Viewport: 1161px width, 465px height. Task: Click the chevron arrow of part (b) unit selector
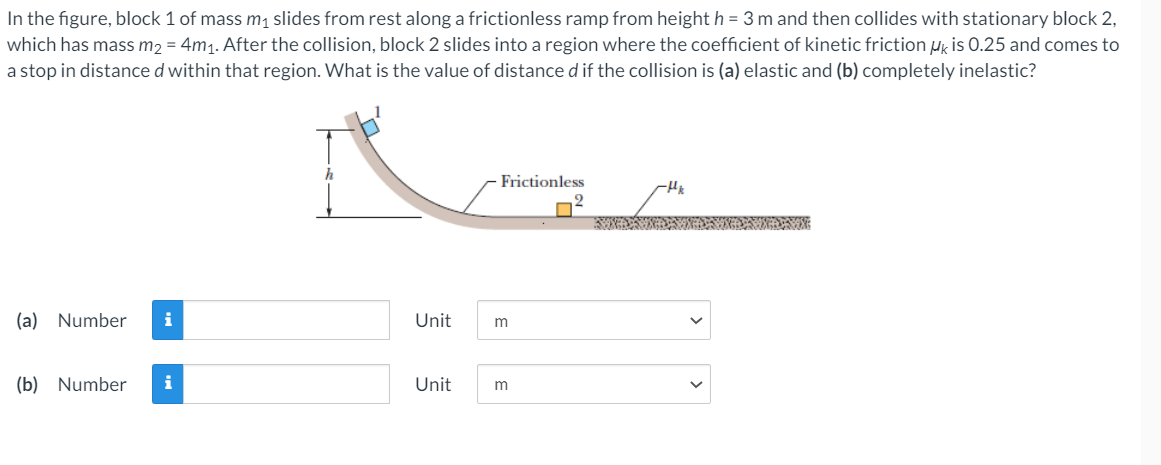(694, 384)
